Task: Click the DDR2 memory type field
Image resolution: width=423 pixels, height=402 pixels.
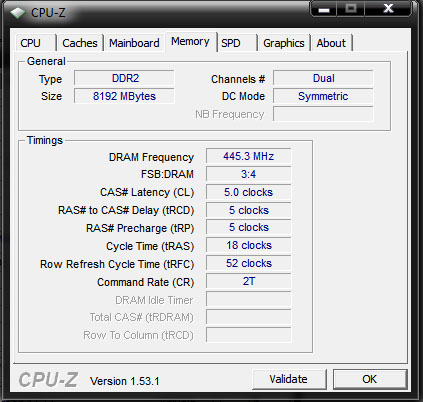Action: (x=124, y=78)
